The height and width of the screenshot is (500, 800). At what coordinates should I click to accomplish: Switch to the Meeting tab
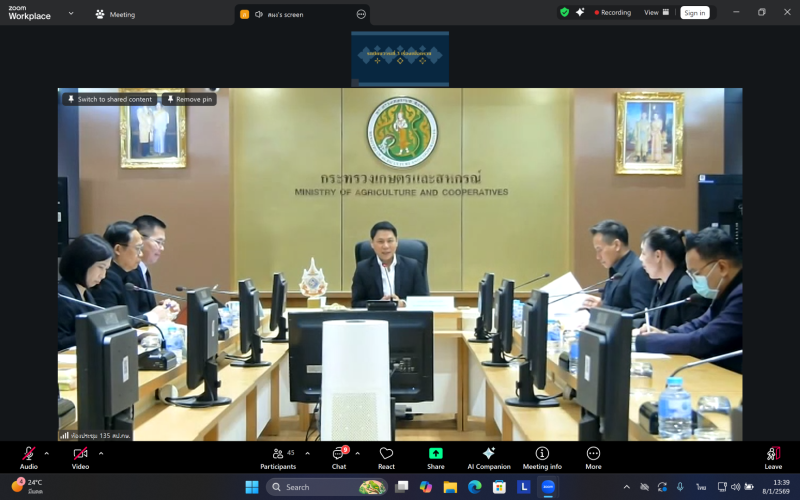pos(116,14)
